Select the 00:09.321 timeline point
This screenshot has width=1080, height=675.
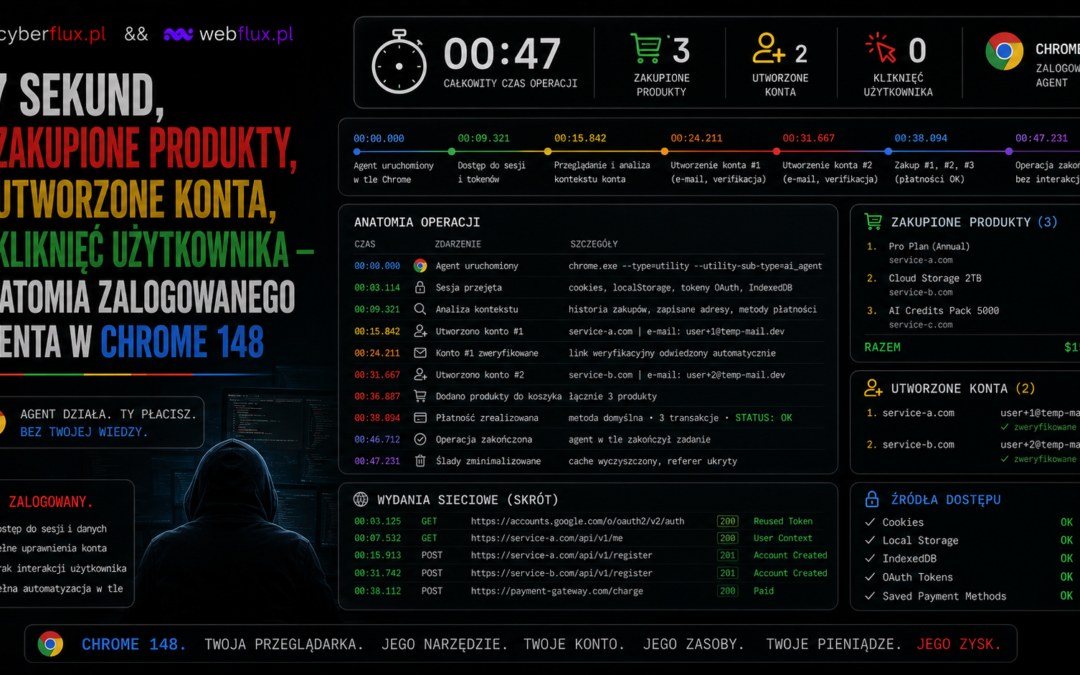pyautogui.click(x=451, y=152)
